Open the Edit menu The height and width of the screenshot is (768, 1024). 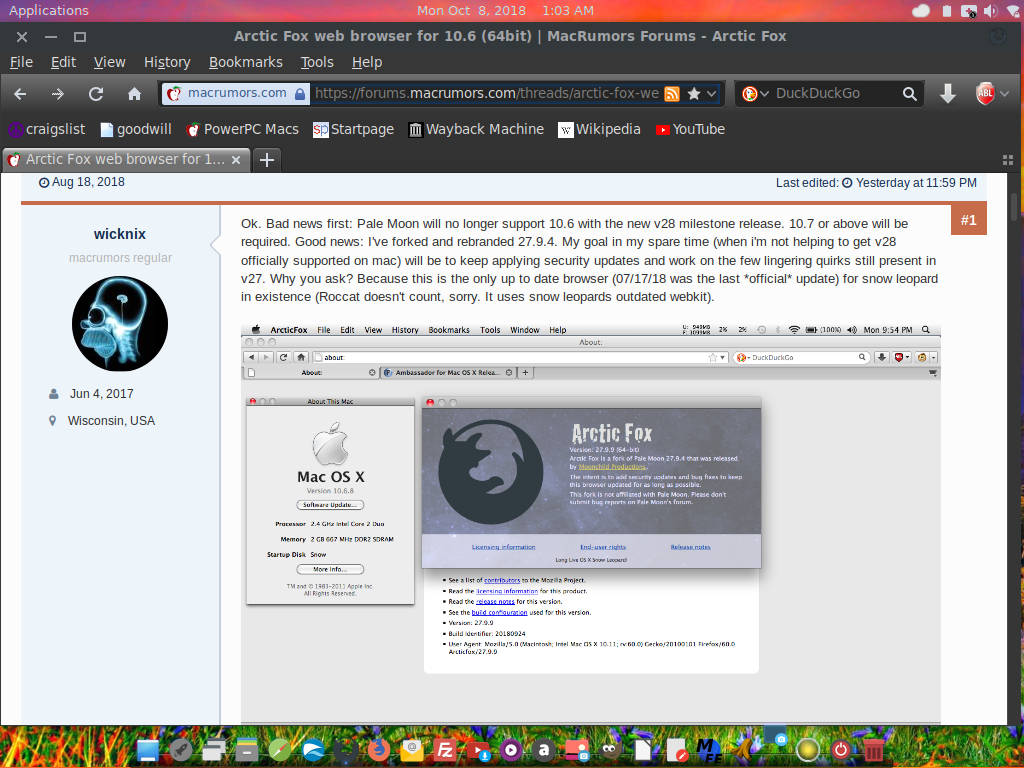[63, 62]
